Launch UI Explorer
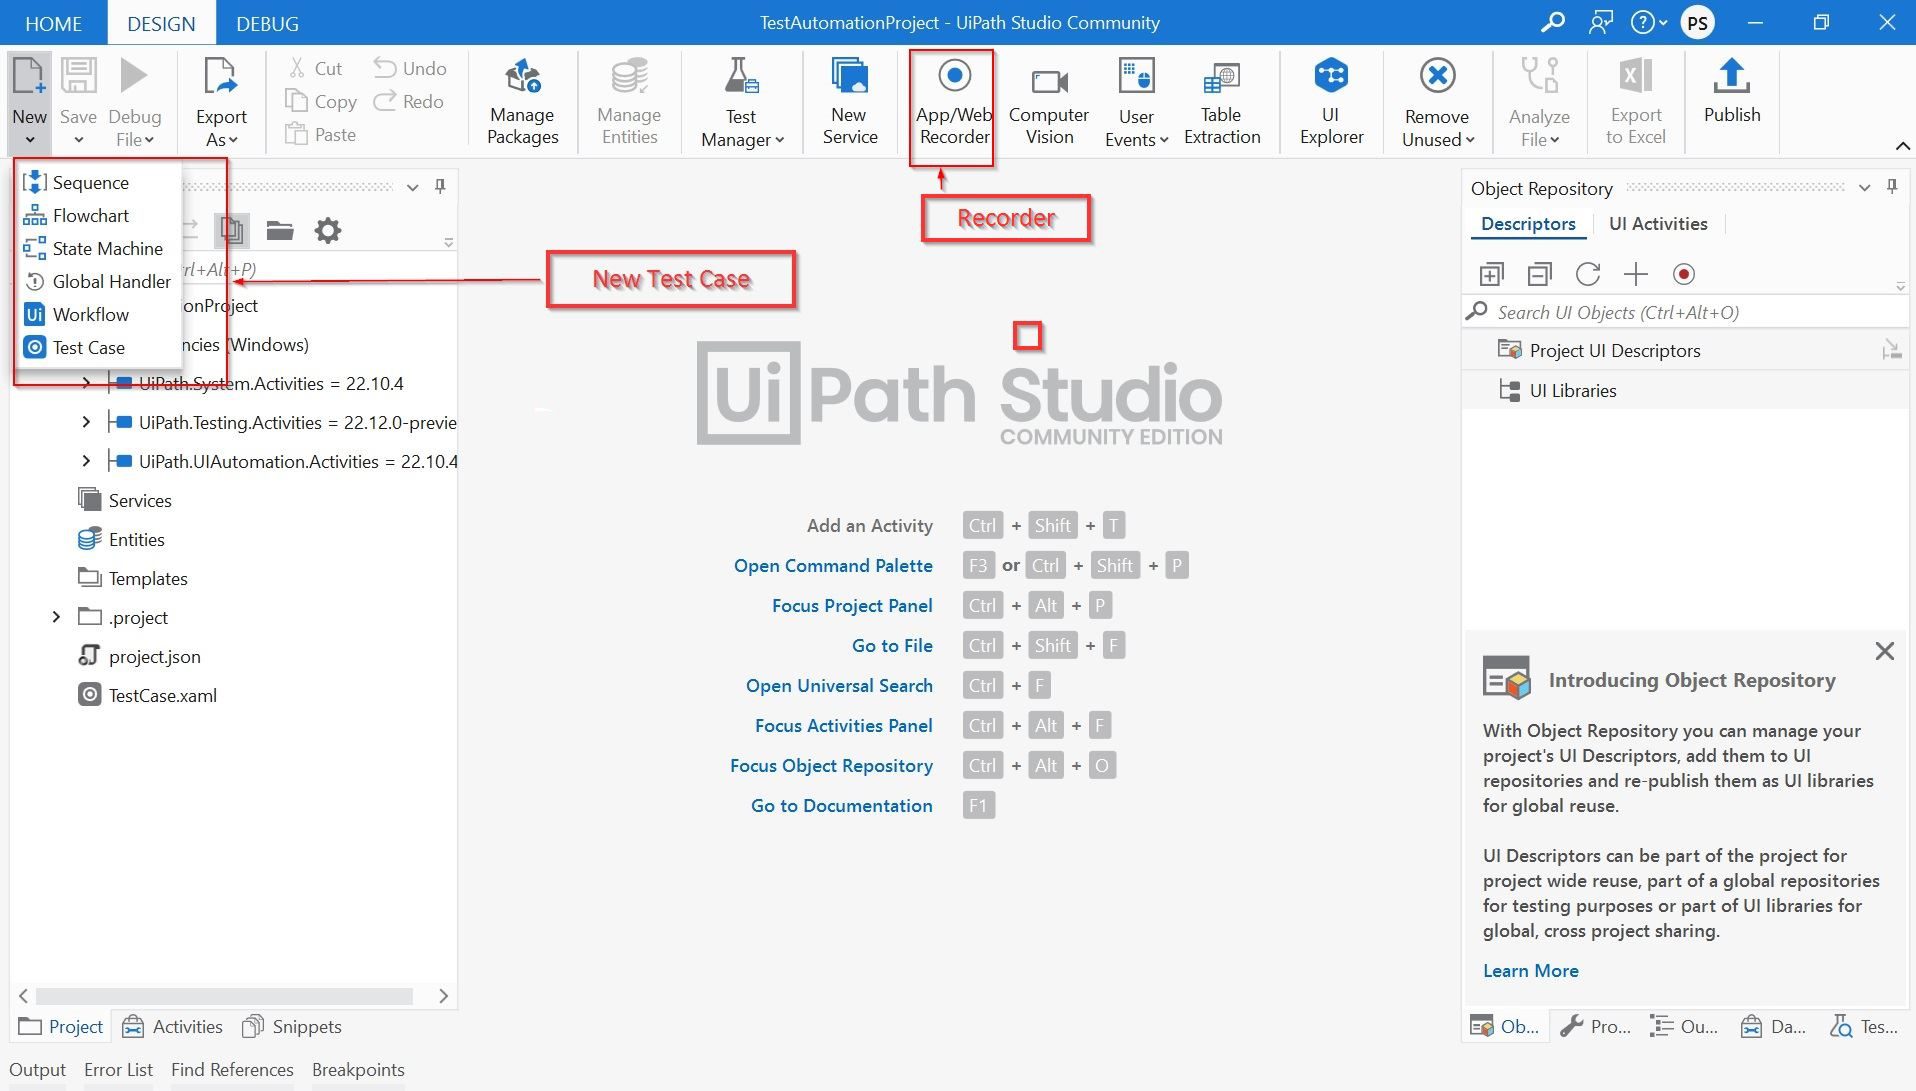1916x1091 pixels. coord(1331,100)
